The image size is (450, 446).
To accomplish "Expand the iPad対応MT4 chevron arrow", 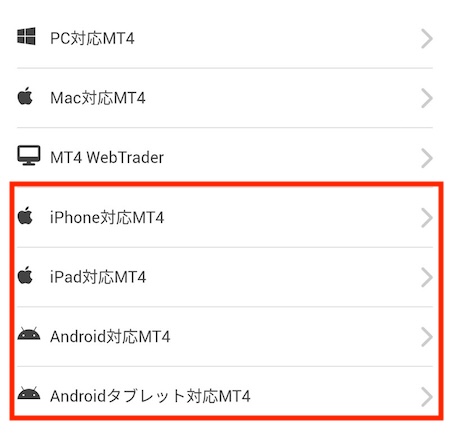I will click(x=427, y=277).
